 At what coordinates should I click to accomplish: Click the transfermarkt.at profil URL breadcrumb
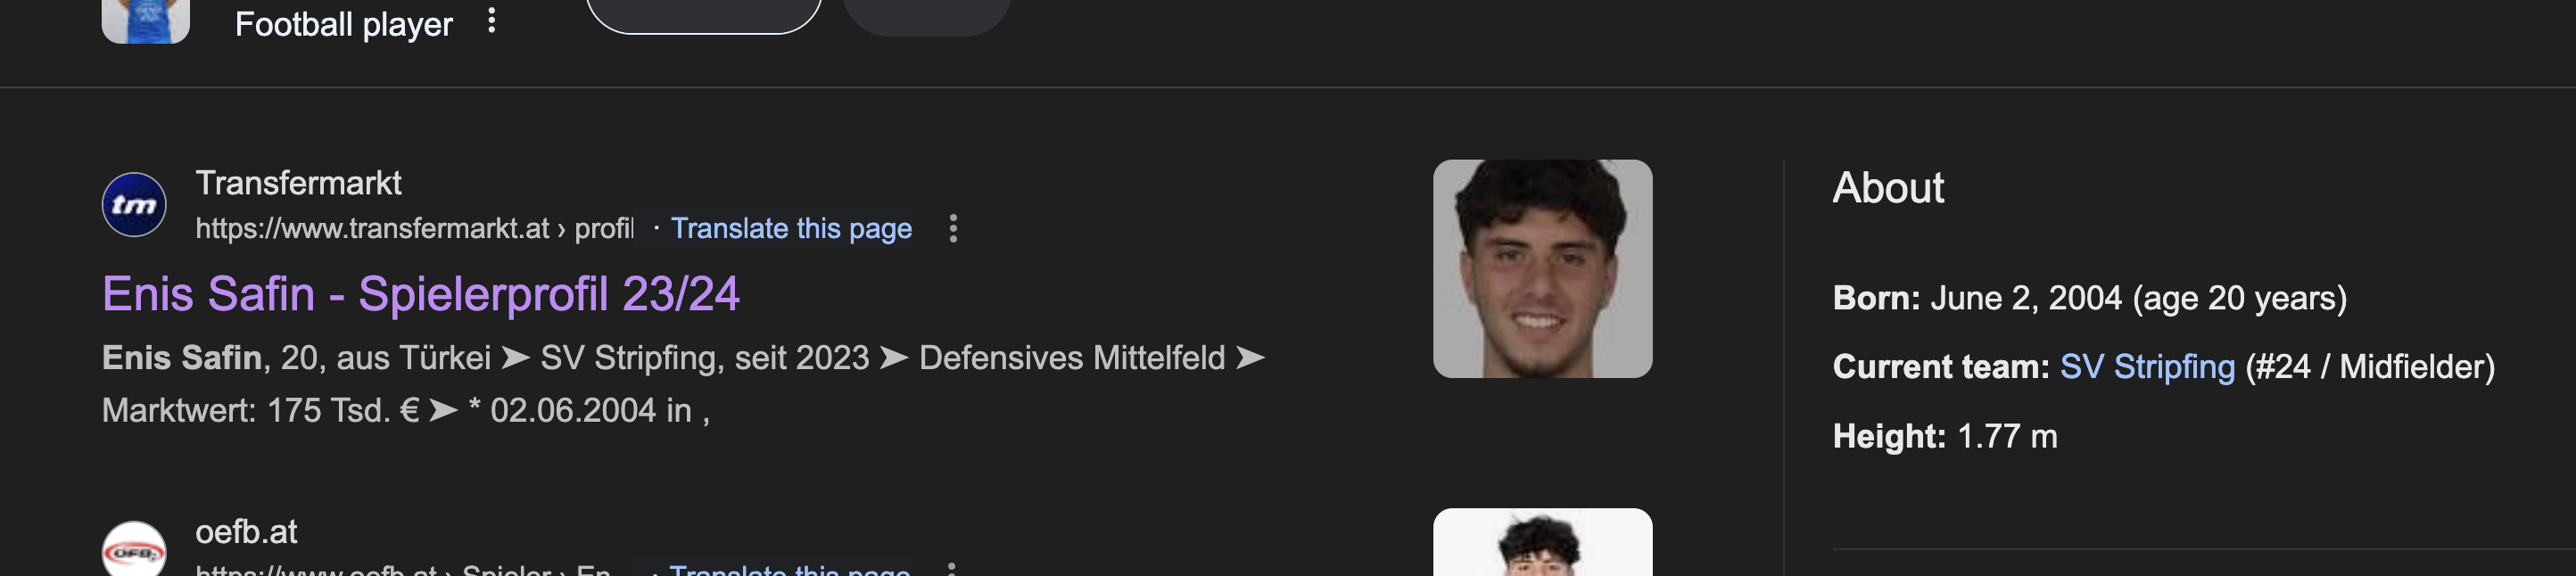414,229
